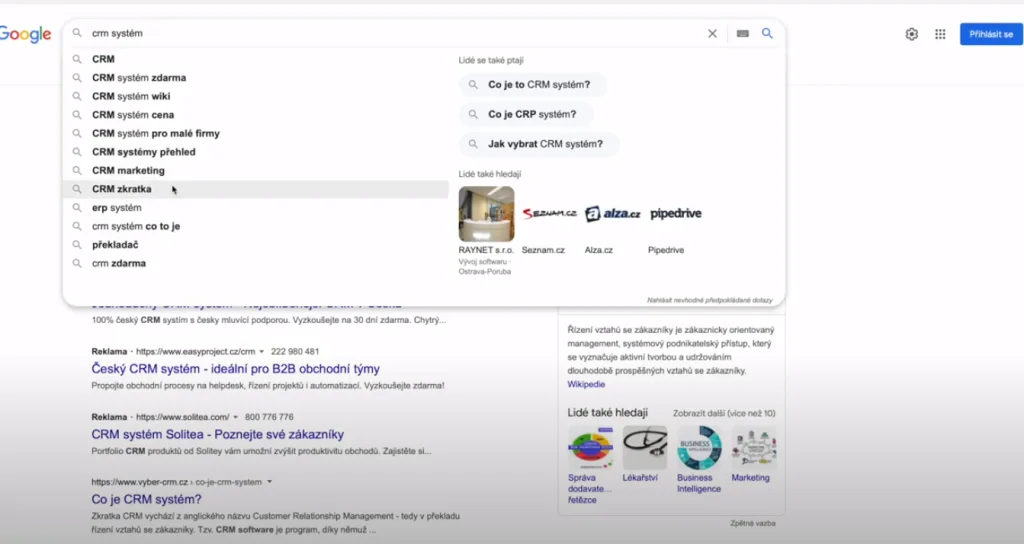Open 'Správa dodavatelského řetězce' thumbnail

click(x=590, y=448)
